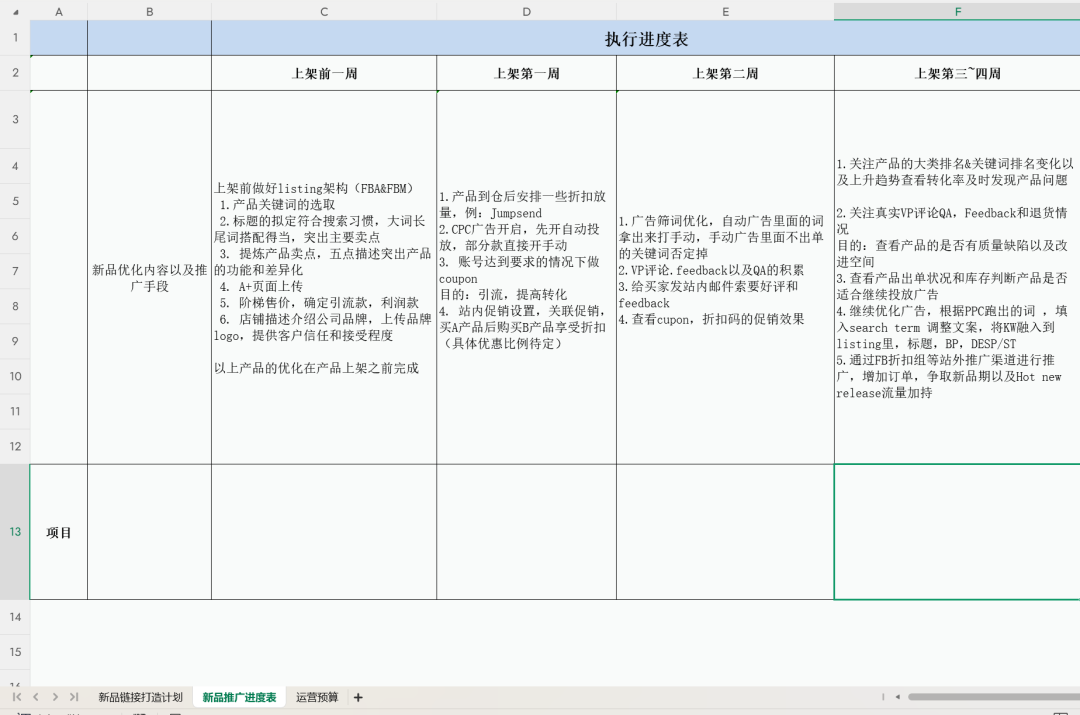Select cell about 广告筛词优化
This screenshot has width=1080, height=715.
click(725, 278)
